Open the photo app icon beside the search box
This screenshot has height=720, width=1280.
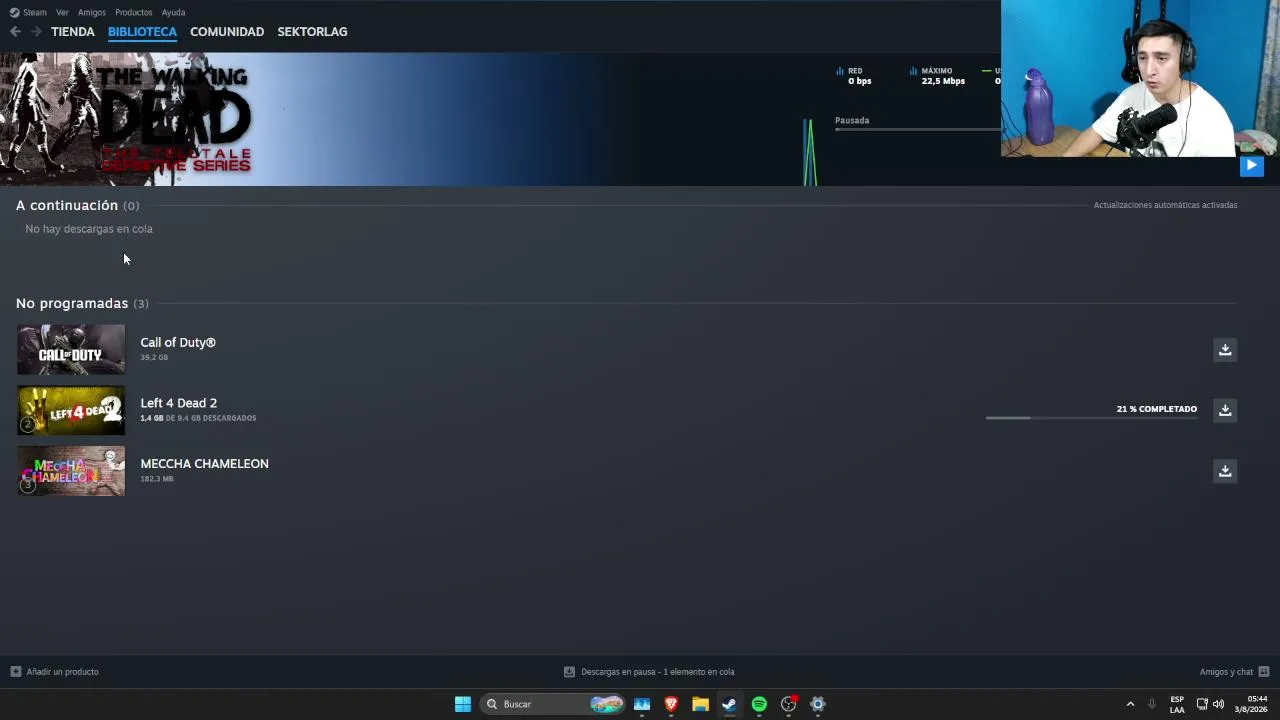642,704
